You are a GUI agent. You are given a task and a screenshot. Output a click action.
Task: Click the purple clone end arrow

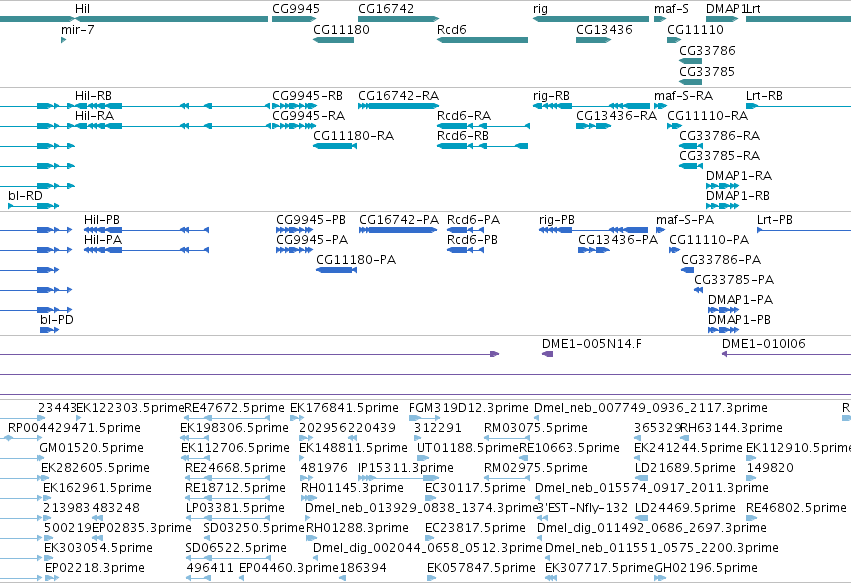click(494, 354)
